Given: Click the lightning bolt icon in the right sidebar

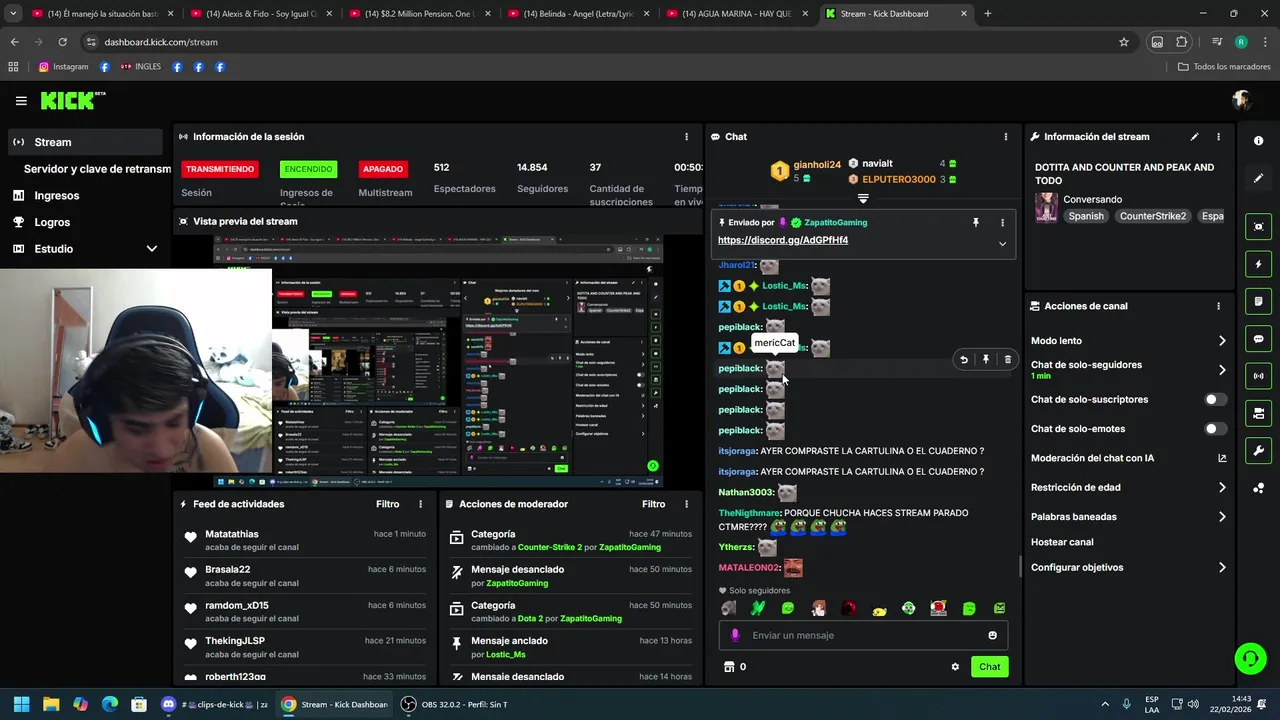Looking at the screenshot, I should (x=1258, y=264).
